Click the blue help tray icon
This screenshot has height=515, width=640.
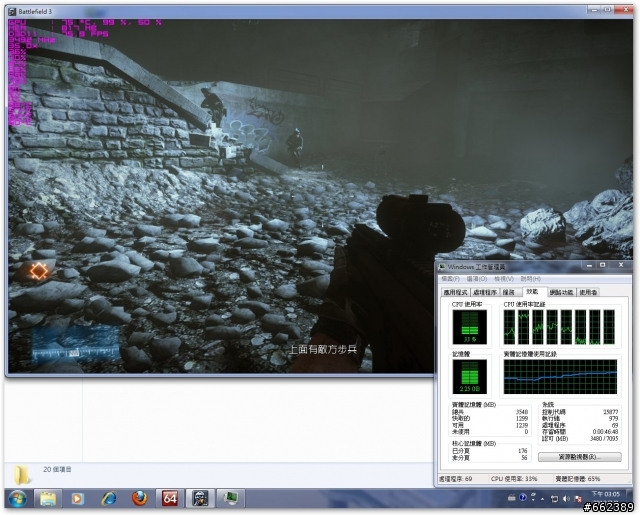tap(523, 497)
